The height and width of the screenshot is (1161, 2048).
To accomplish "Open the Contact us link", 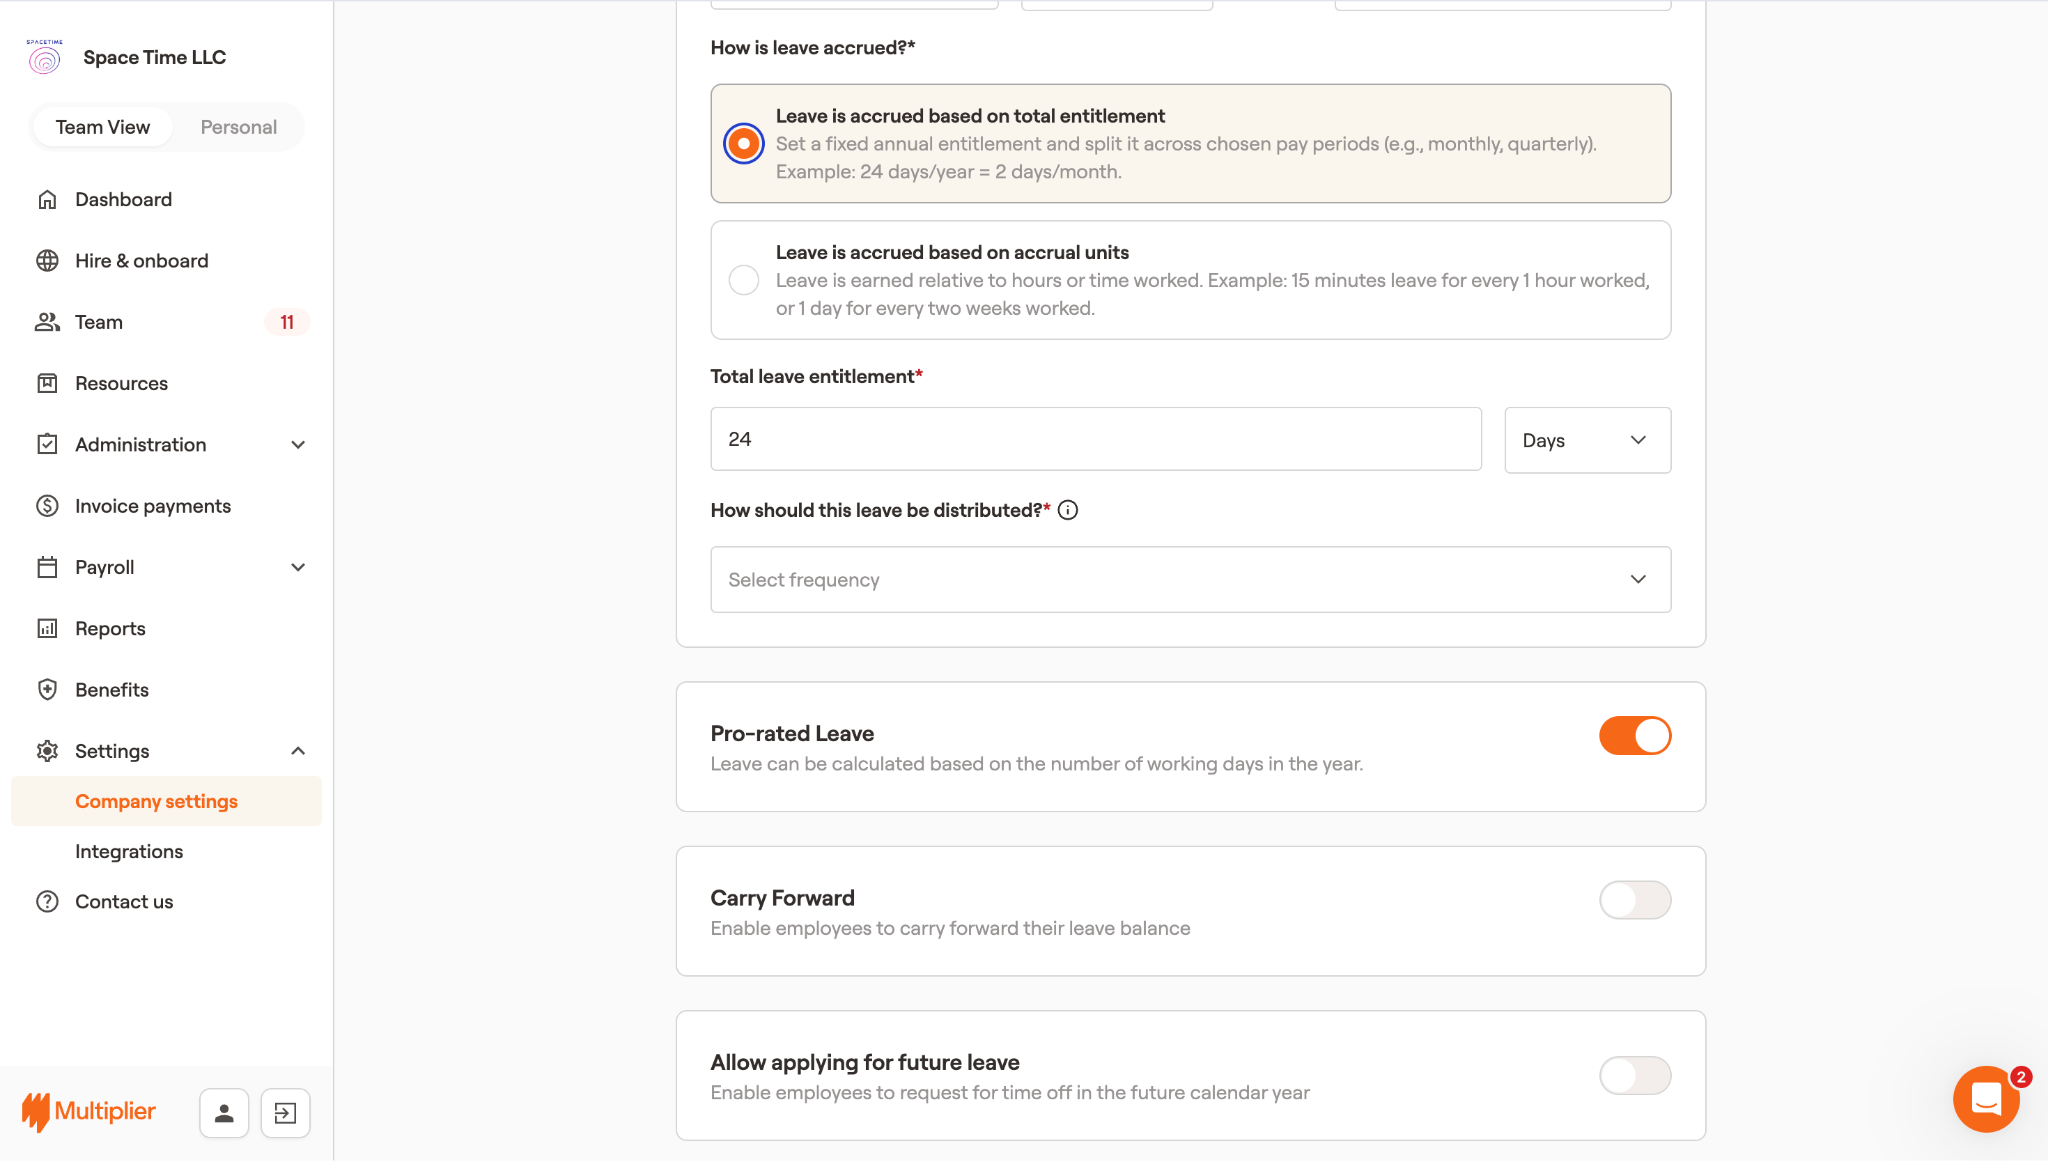I will click(x=124, y=902).
